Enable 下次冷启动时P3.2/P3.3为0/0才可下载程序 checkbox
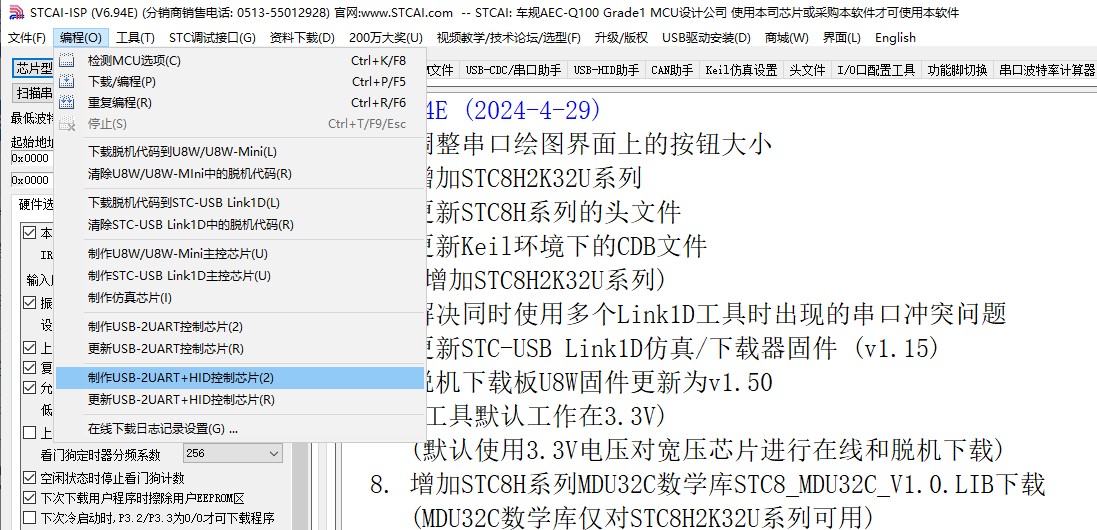Viewport: 1097px width, 530px height. pos(29,519)
